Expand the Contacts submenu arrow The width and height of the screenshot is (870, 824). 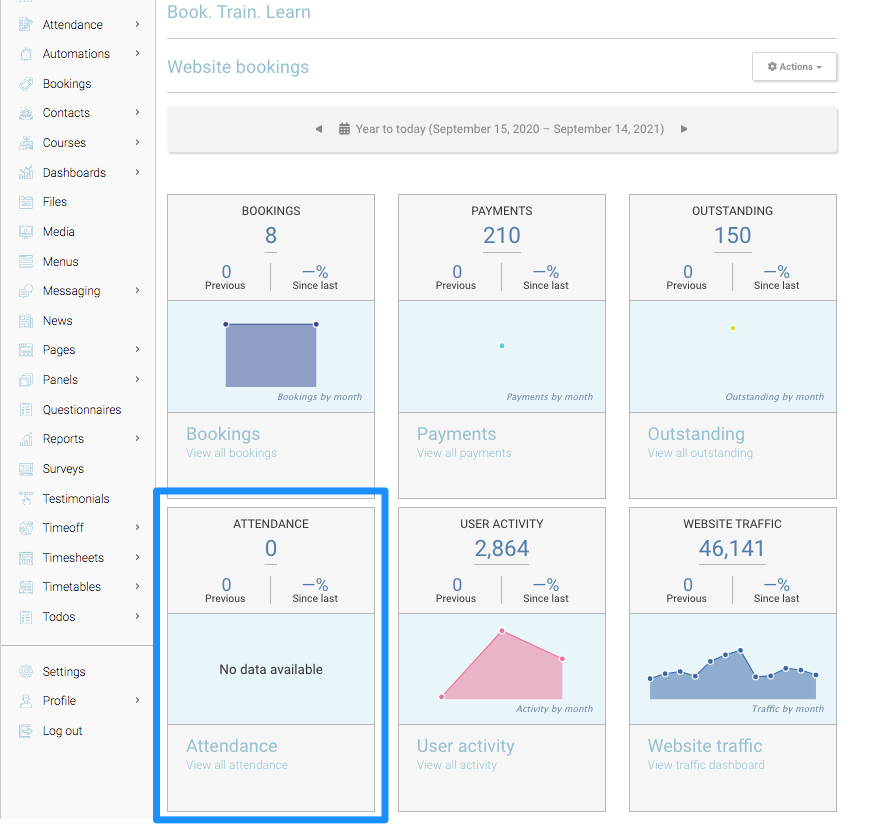137,113
